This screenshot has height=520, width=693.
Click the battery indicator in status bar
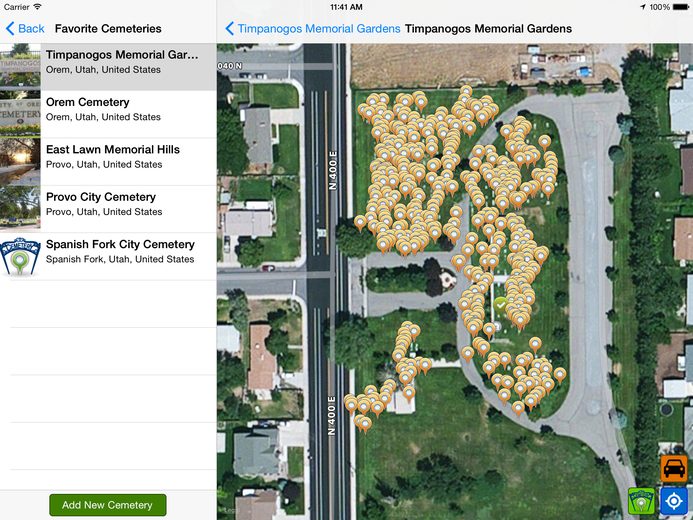coord(681,7)
